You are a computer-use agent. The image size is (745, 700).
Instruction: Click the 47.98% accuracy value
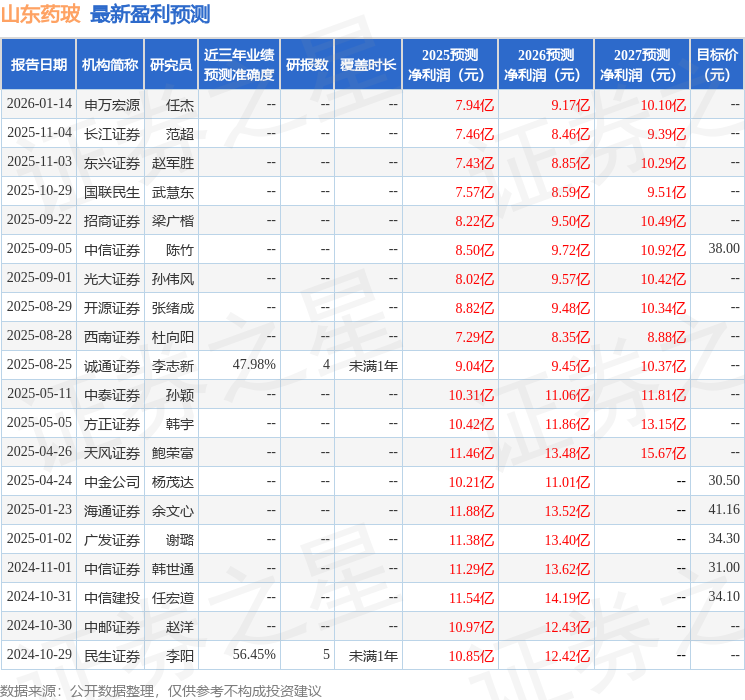[x=254, y=364]
